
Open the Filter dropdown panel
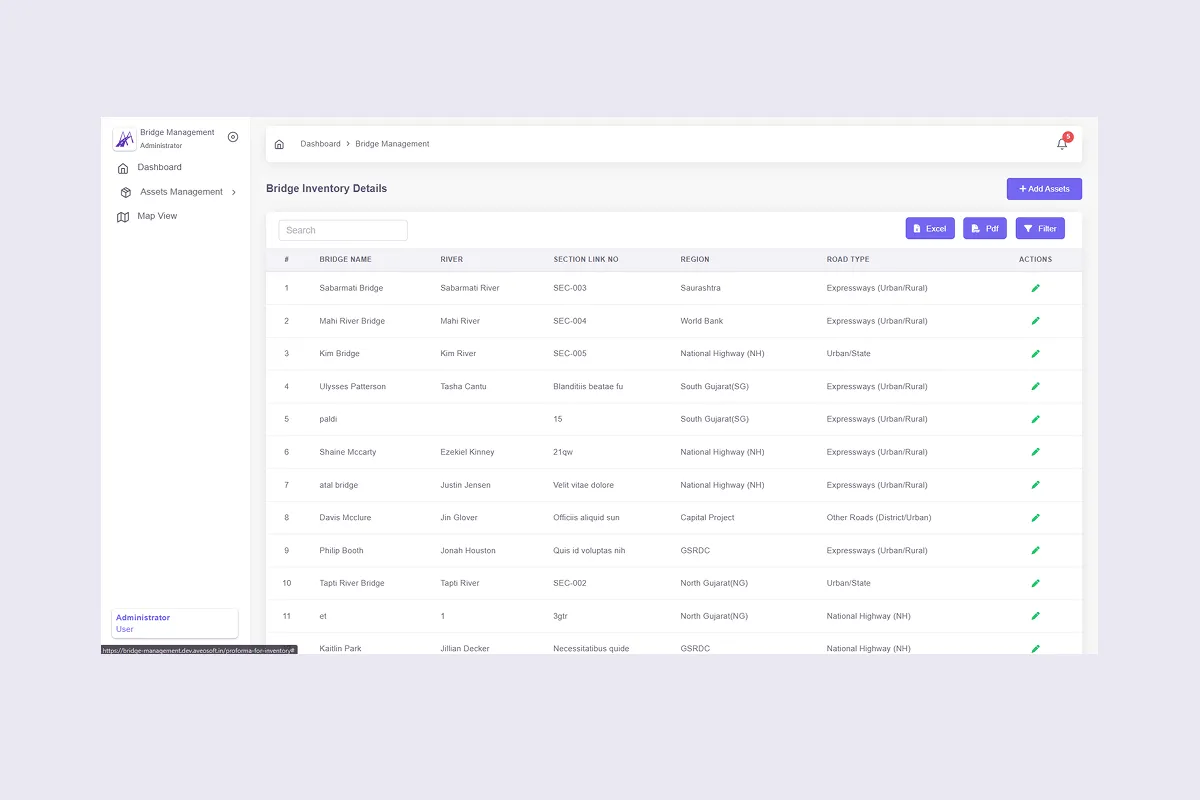tap(1040, 228)
